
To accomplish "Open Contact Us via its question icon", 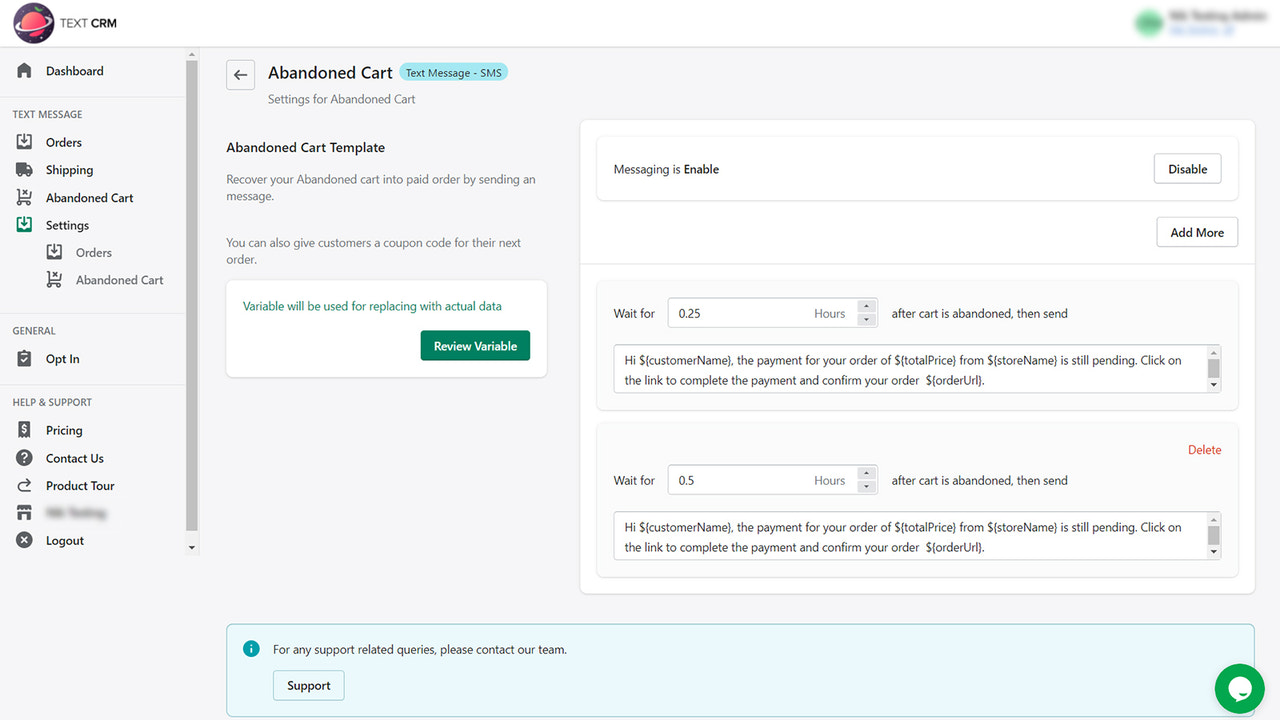I will coord(24,457).
